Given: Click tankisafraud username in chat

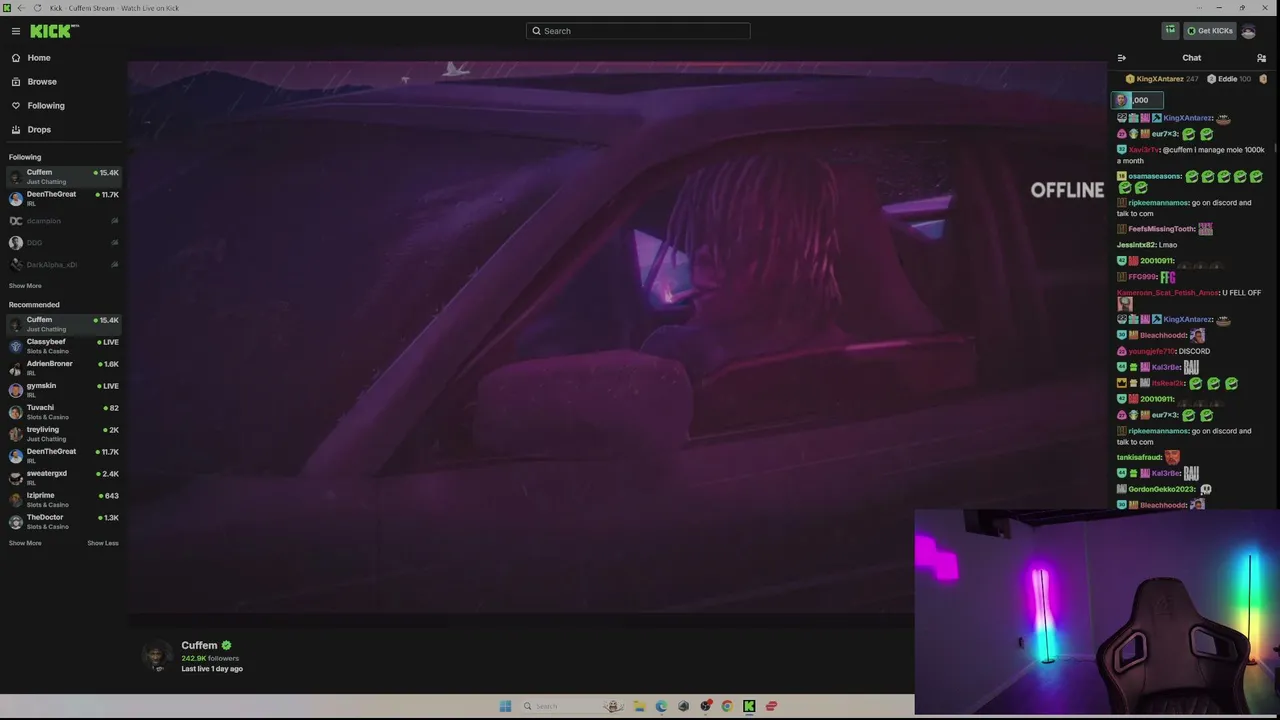Looking at the screenshot, I should (1140, 458).
